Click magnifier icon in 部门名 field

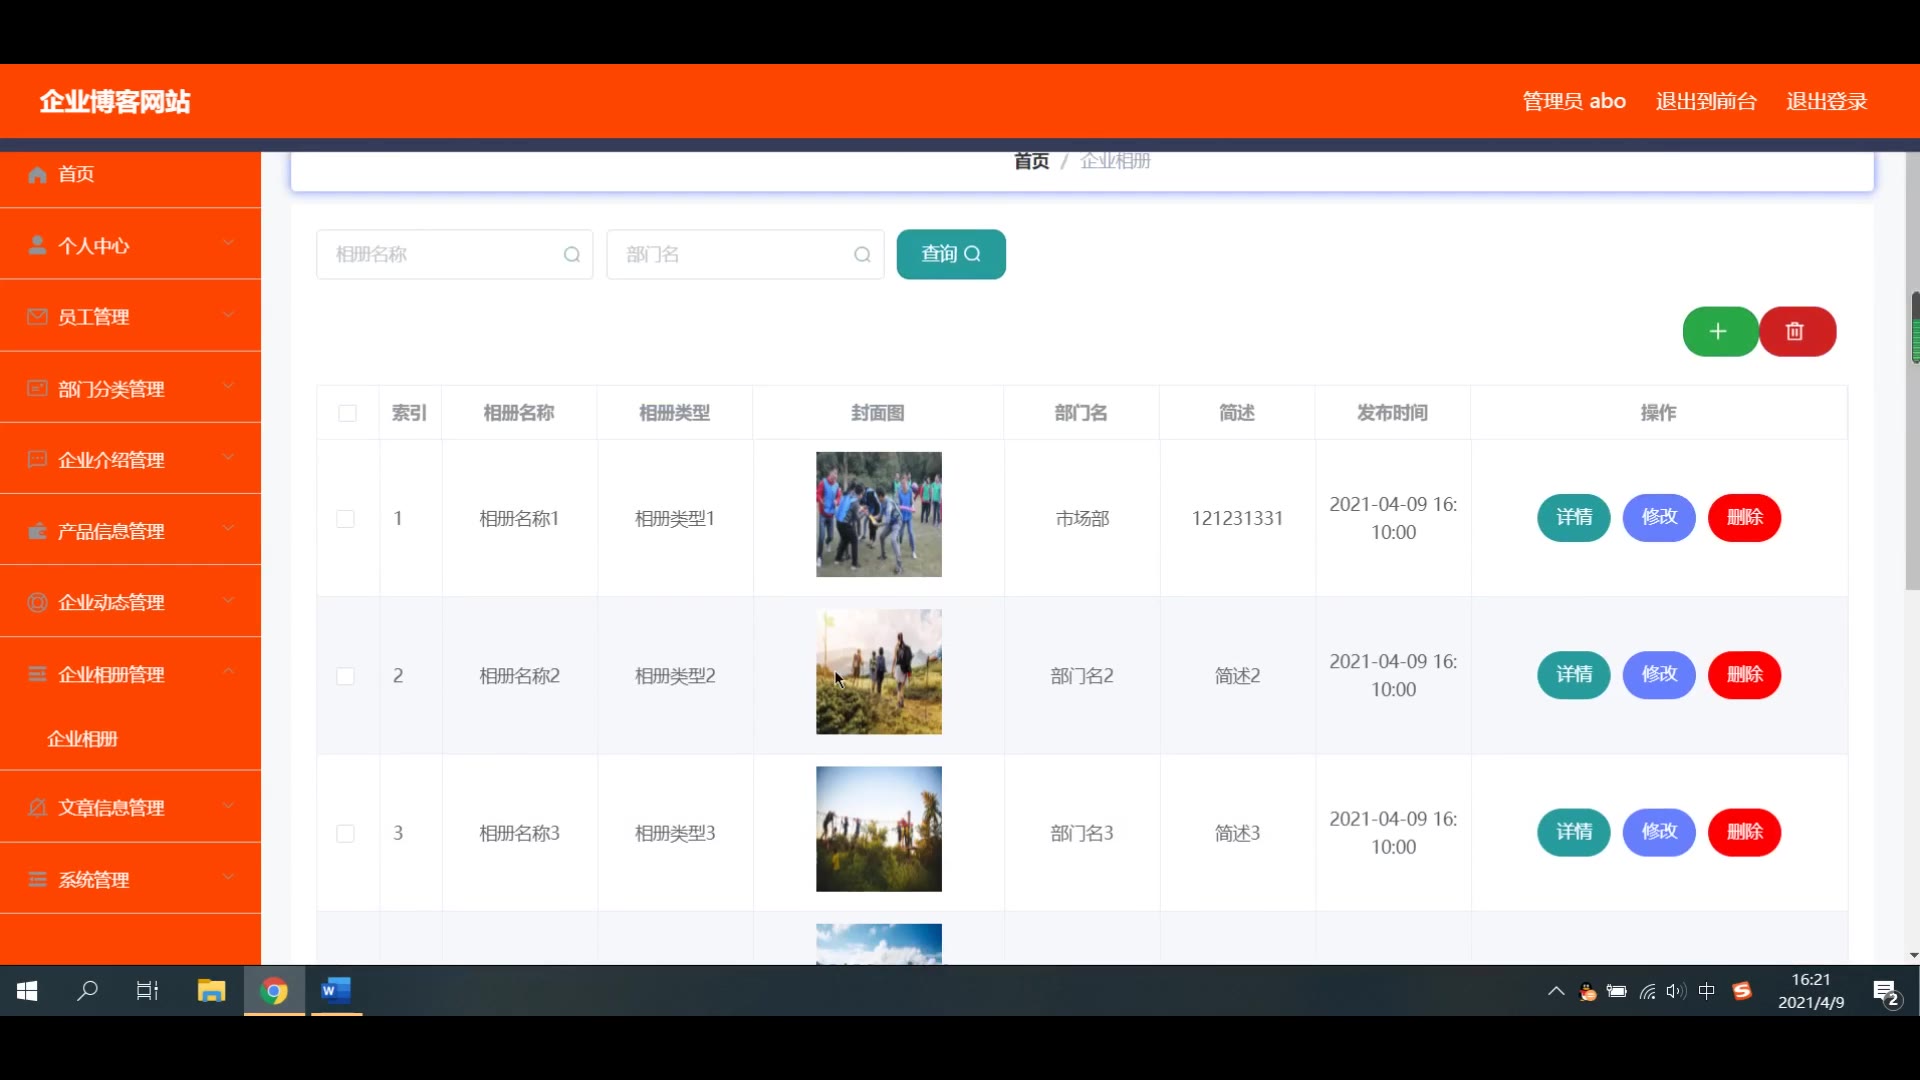pyautogui.click(x=862, y=255)
